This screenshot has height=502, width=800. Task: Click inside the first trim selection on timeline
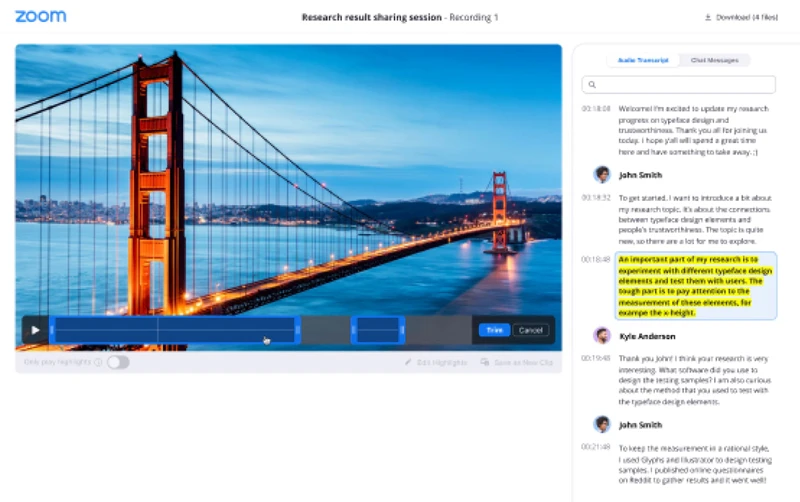click(x=175, y=330)
